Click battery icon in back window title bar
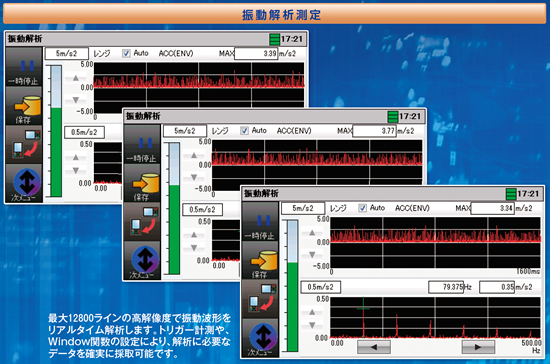This screenshot has height=364, width=550. [x=275, y=39]
